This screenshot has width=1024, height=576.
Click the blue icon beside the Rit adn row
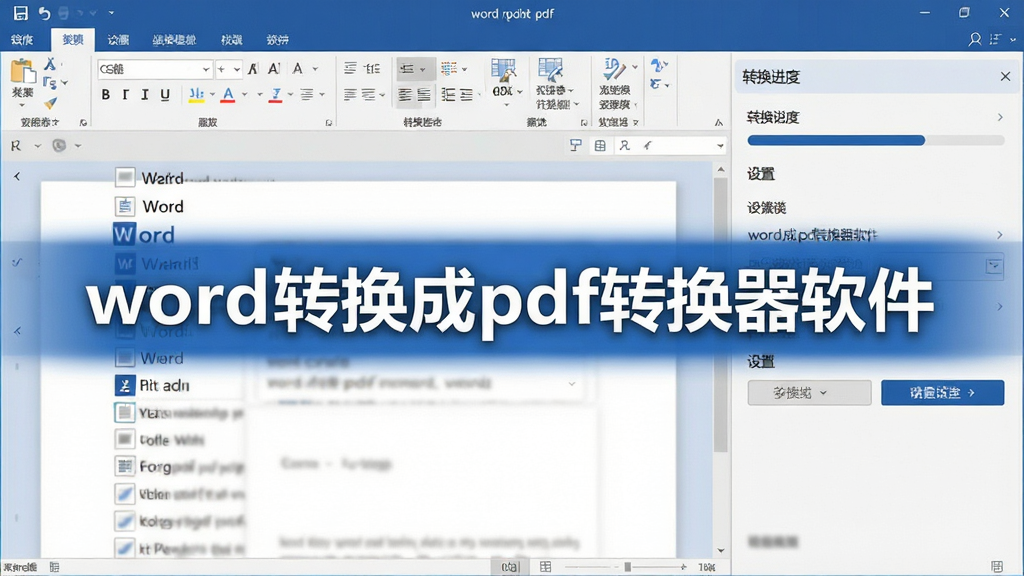125,385
